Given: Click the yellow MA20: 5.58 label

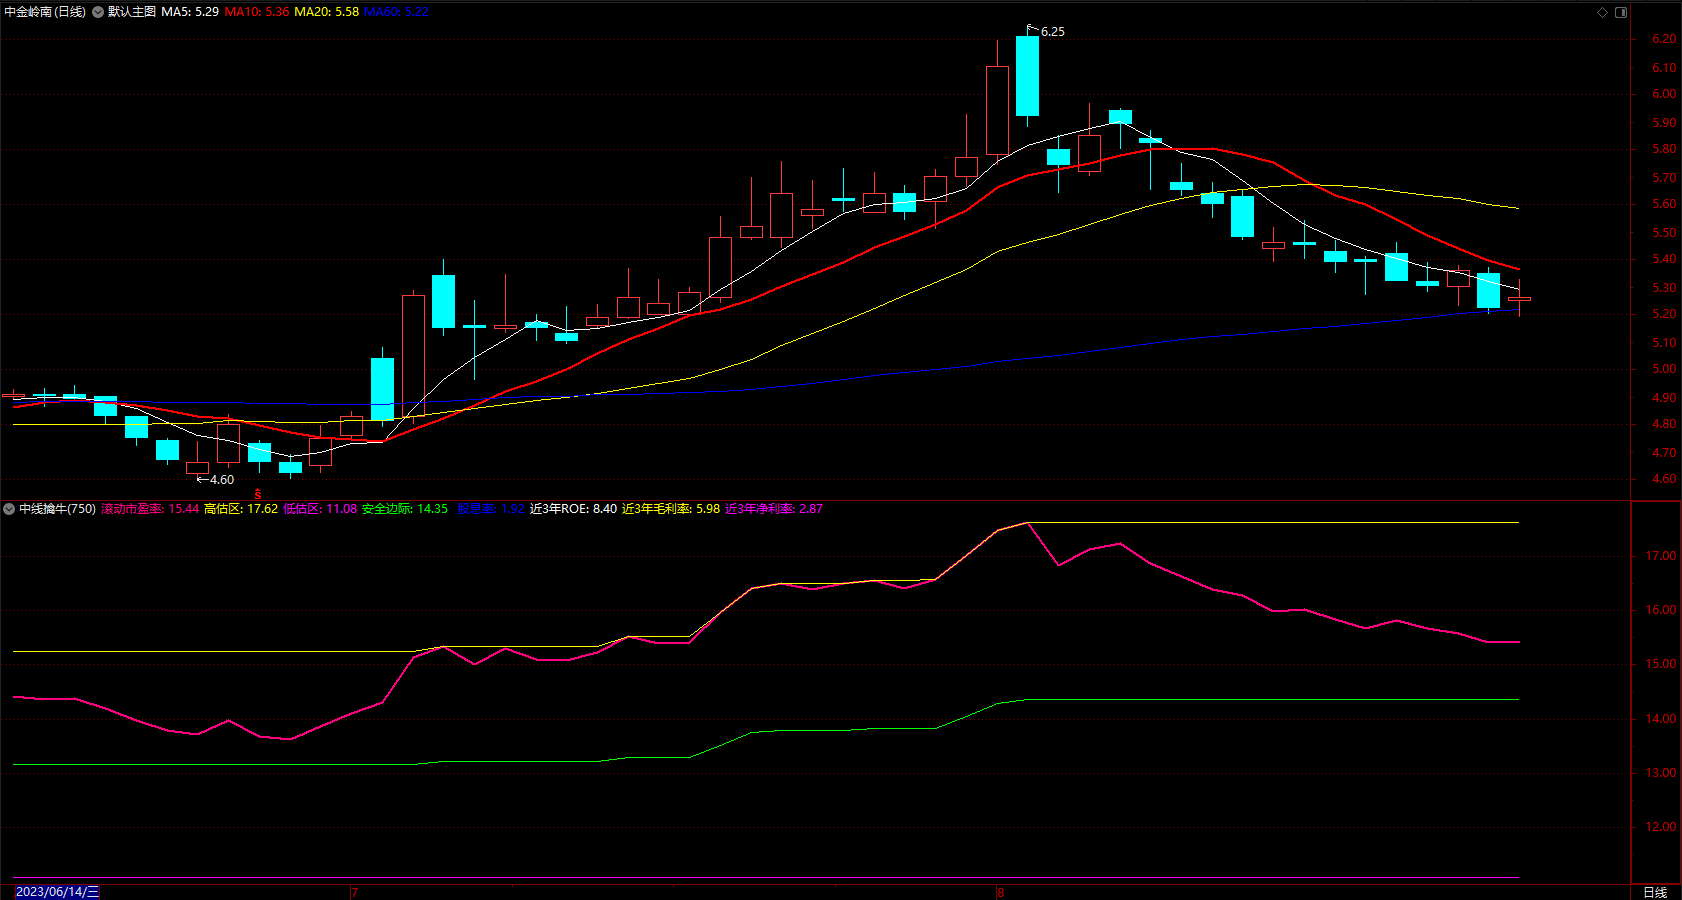Looking at the screenshot, I should pyautogui.click(x=326, y=12).
